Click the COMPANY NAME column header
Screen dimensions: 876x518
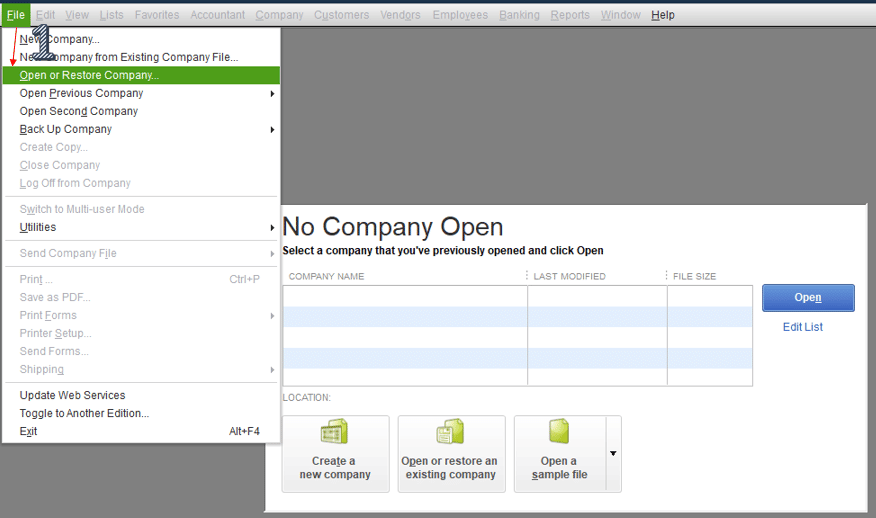pos(326,276)
